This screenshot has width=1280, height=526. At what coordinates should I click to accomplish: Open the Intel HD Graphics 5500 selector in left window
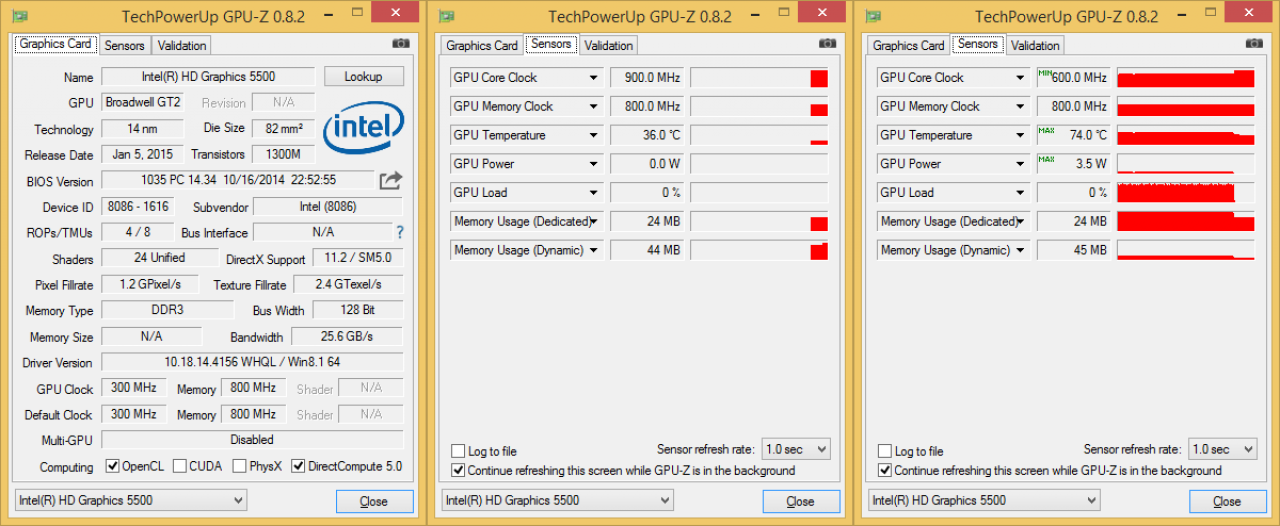click(x=131, y=500)
